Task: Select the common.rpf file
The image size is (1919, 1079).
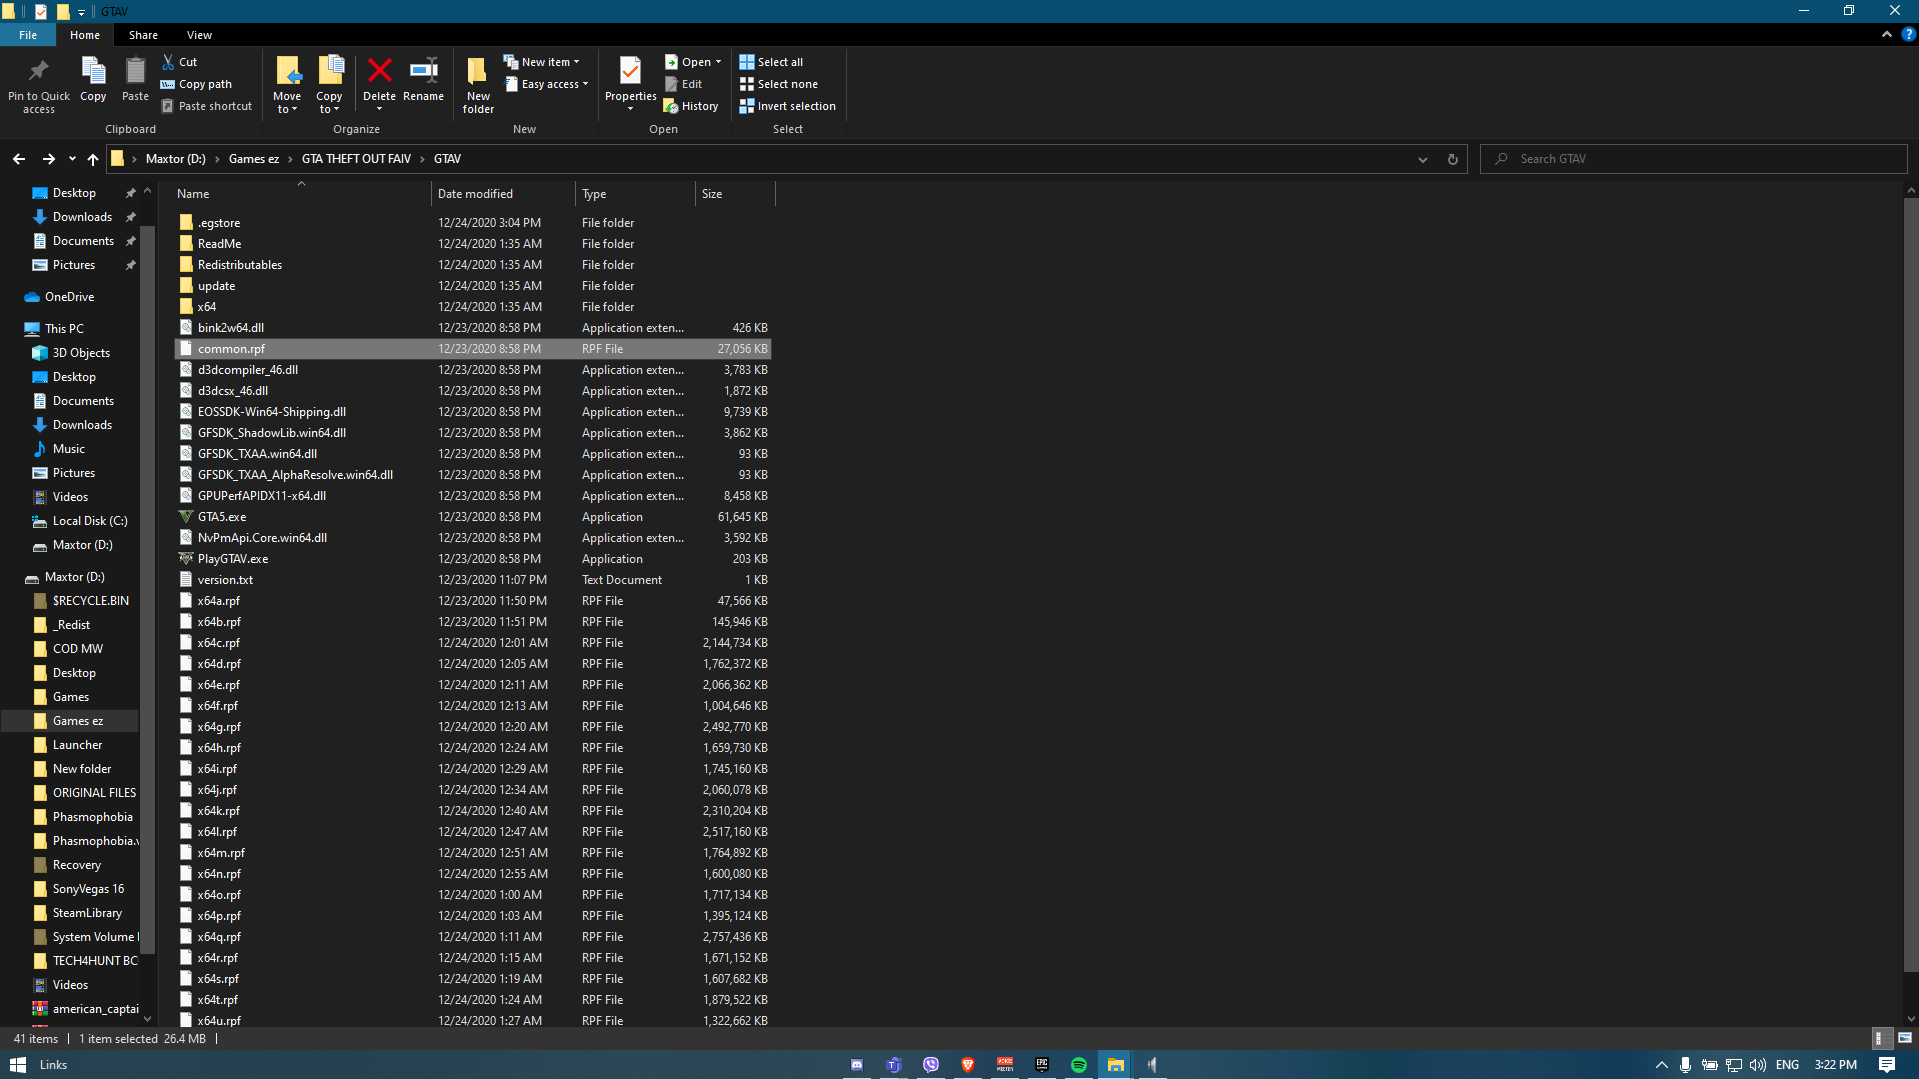Action: (473, 349)
